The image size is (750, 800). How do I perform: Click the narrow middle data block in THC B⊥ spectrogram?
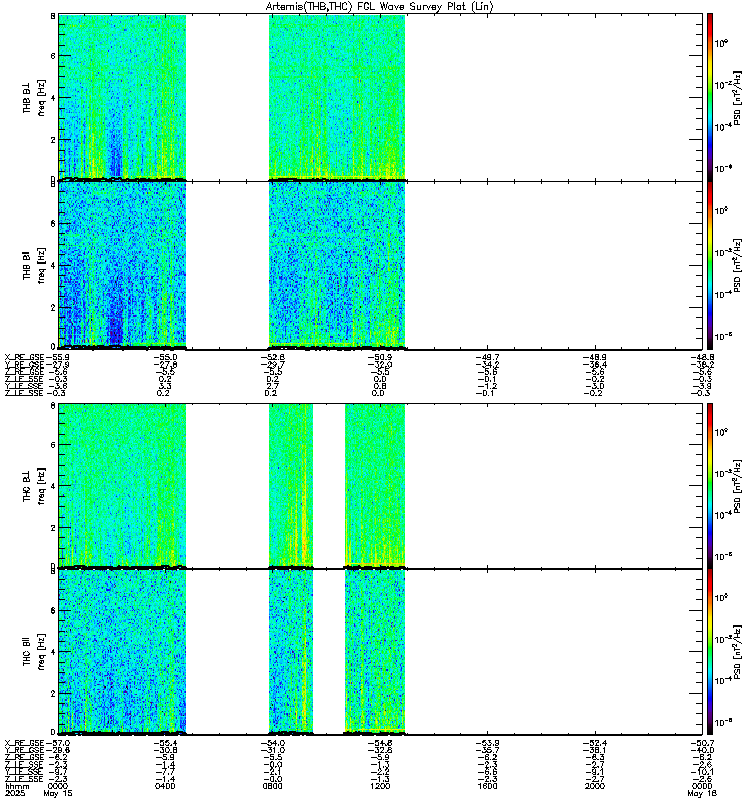tap(291, 485)
